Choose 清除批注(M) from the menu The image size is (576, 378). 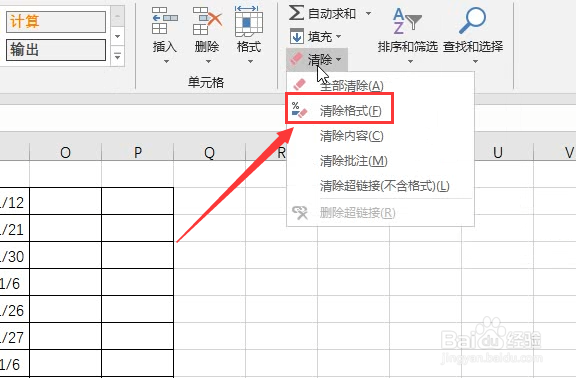tap(380, 161)
